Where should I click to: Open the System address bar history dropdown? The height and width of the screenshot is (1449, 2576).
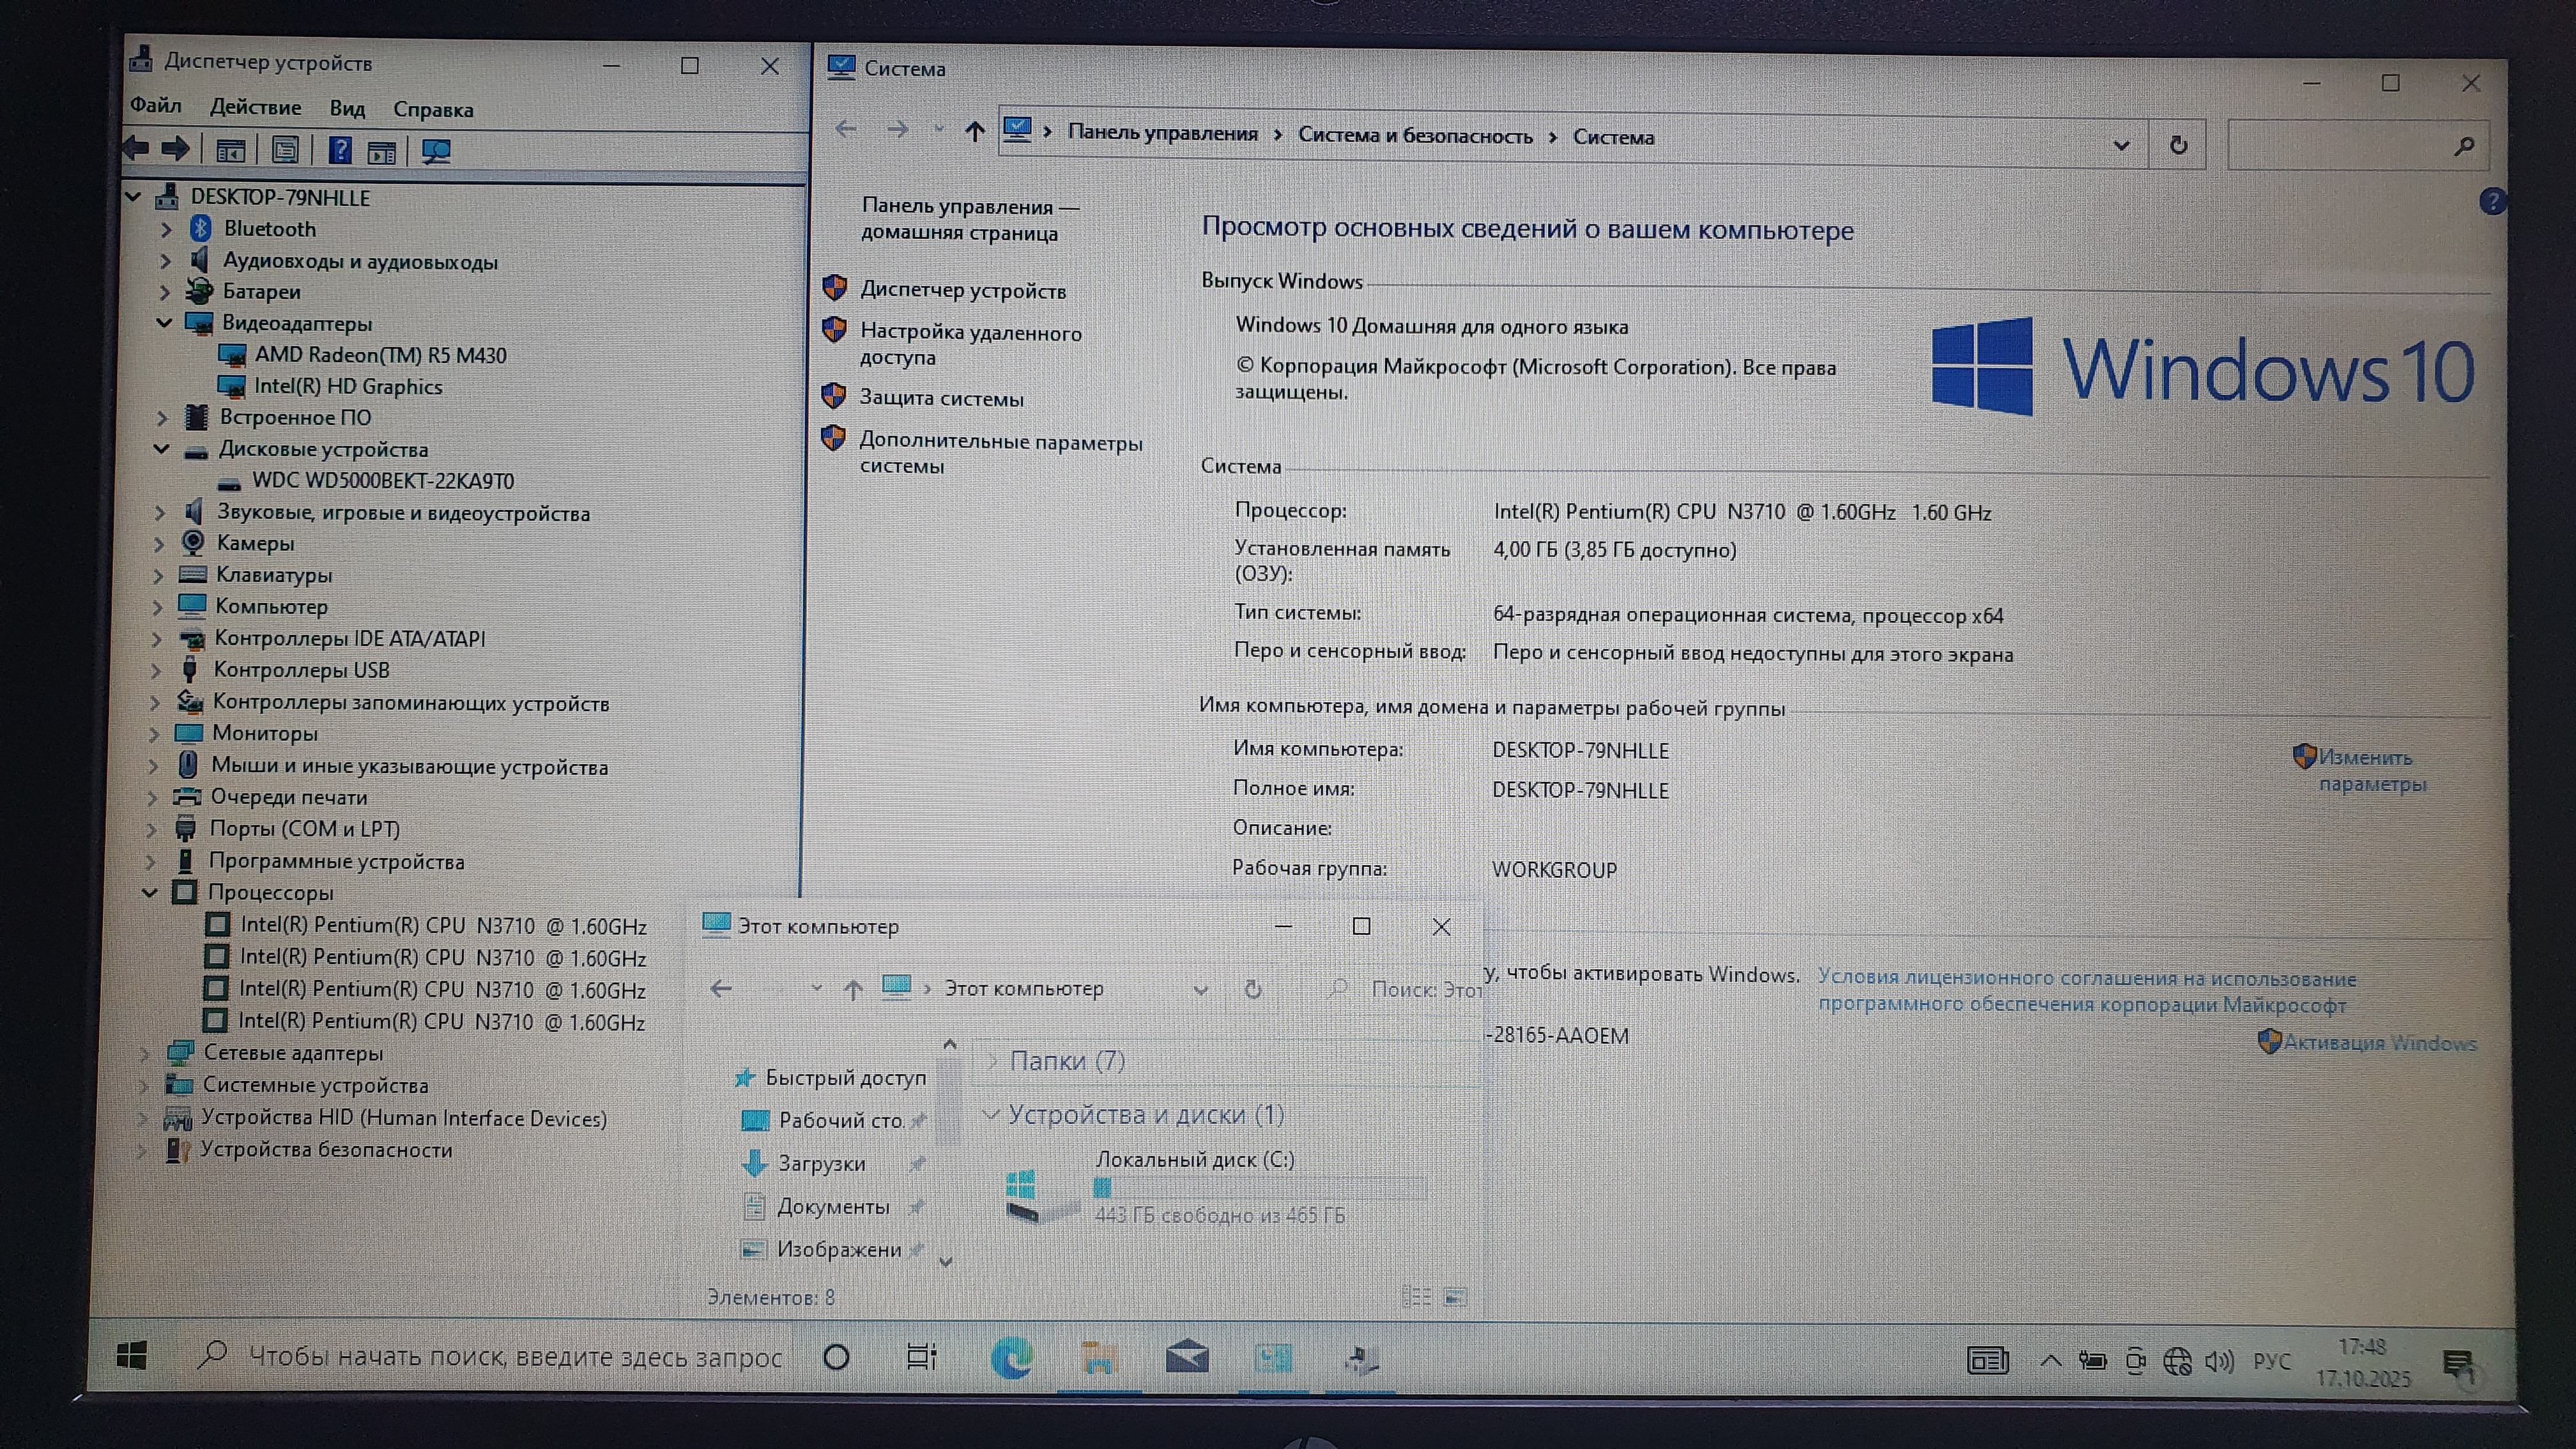(x=2121, y=145)
